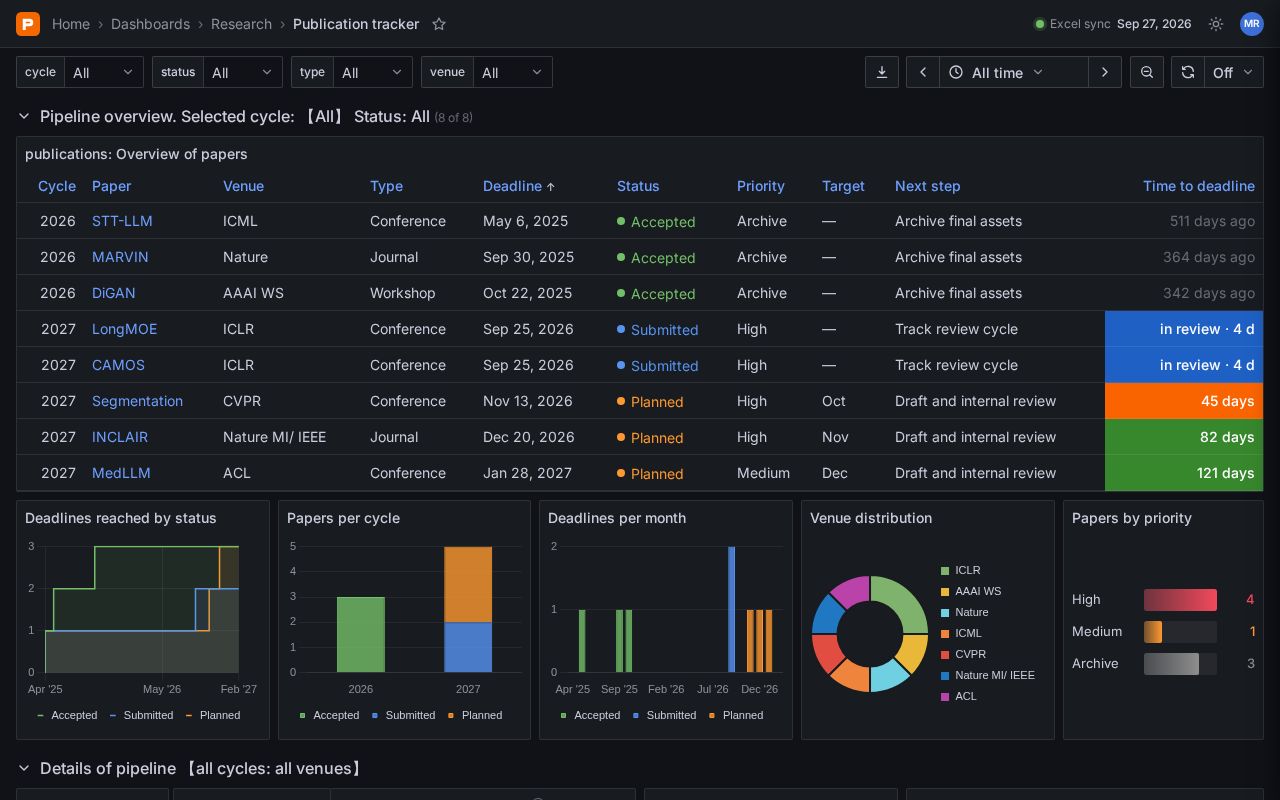Toggle Planned series in Deadlines per month legend

point(736,715)
